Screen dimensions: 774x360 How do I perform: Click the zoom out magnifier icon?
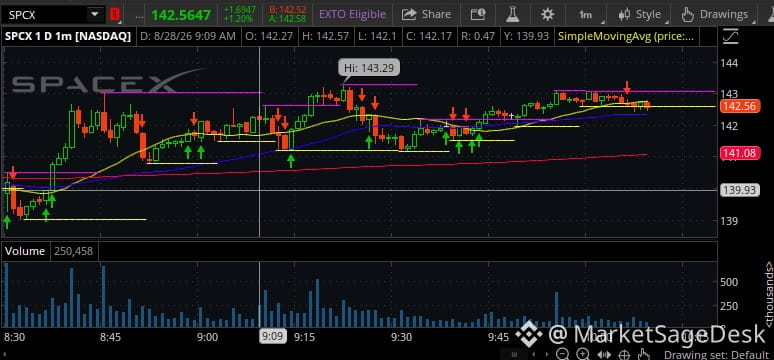click(563, 354)
